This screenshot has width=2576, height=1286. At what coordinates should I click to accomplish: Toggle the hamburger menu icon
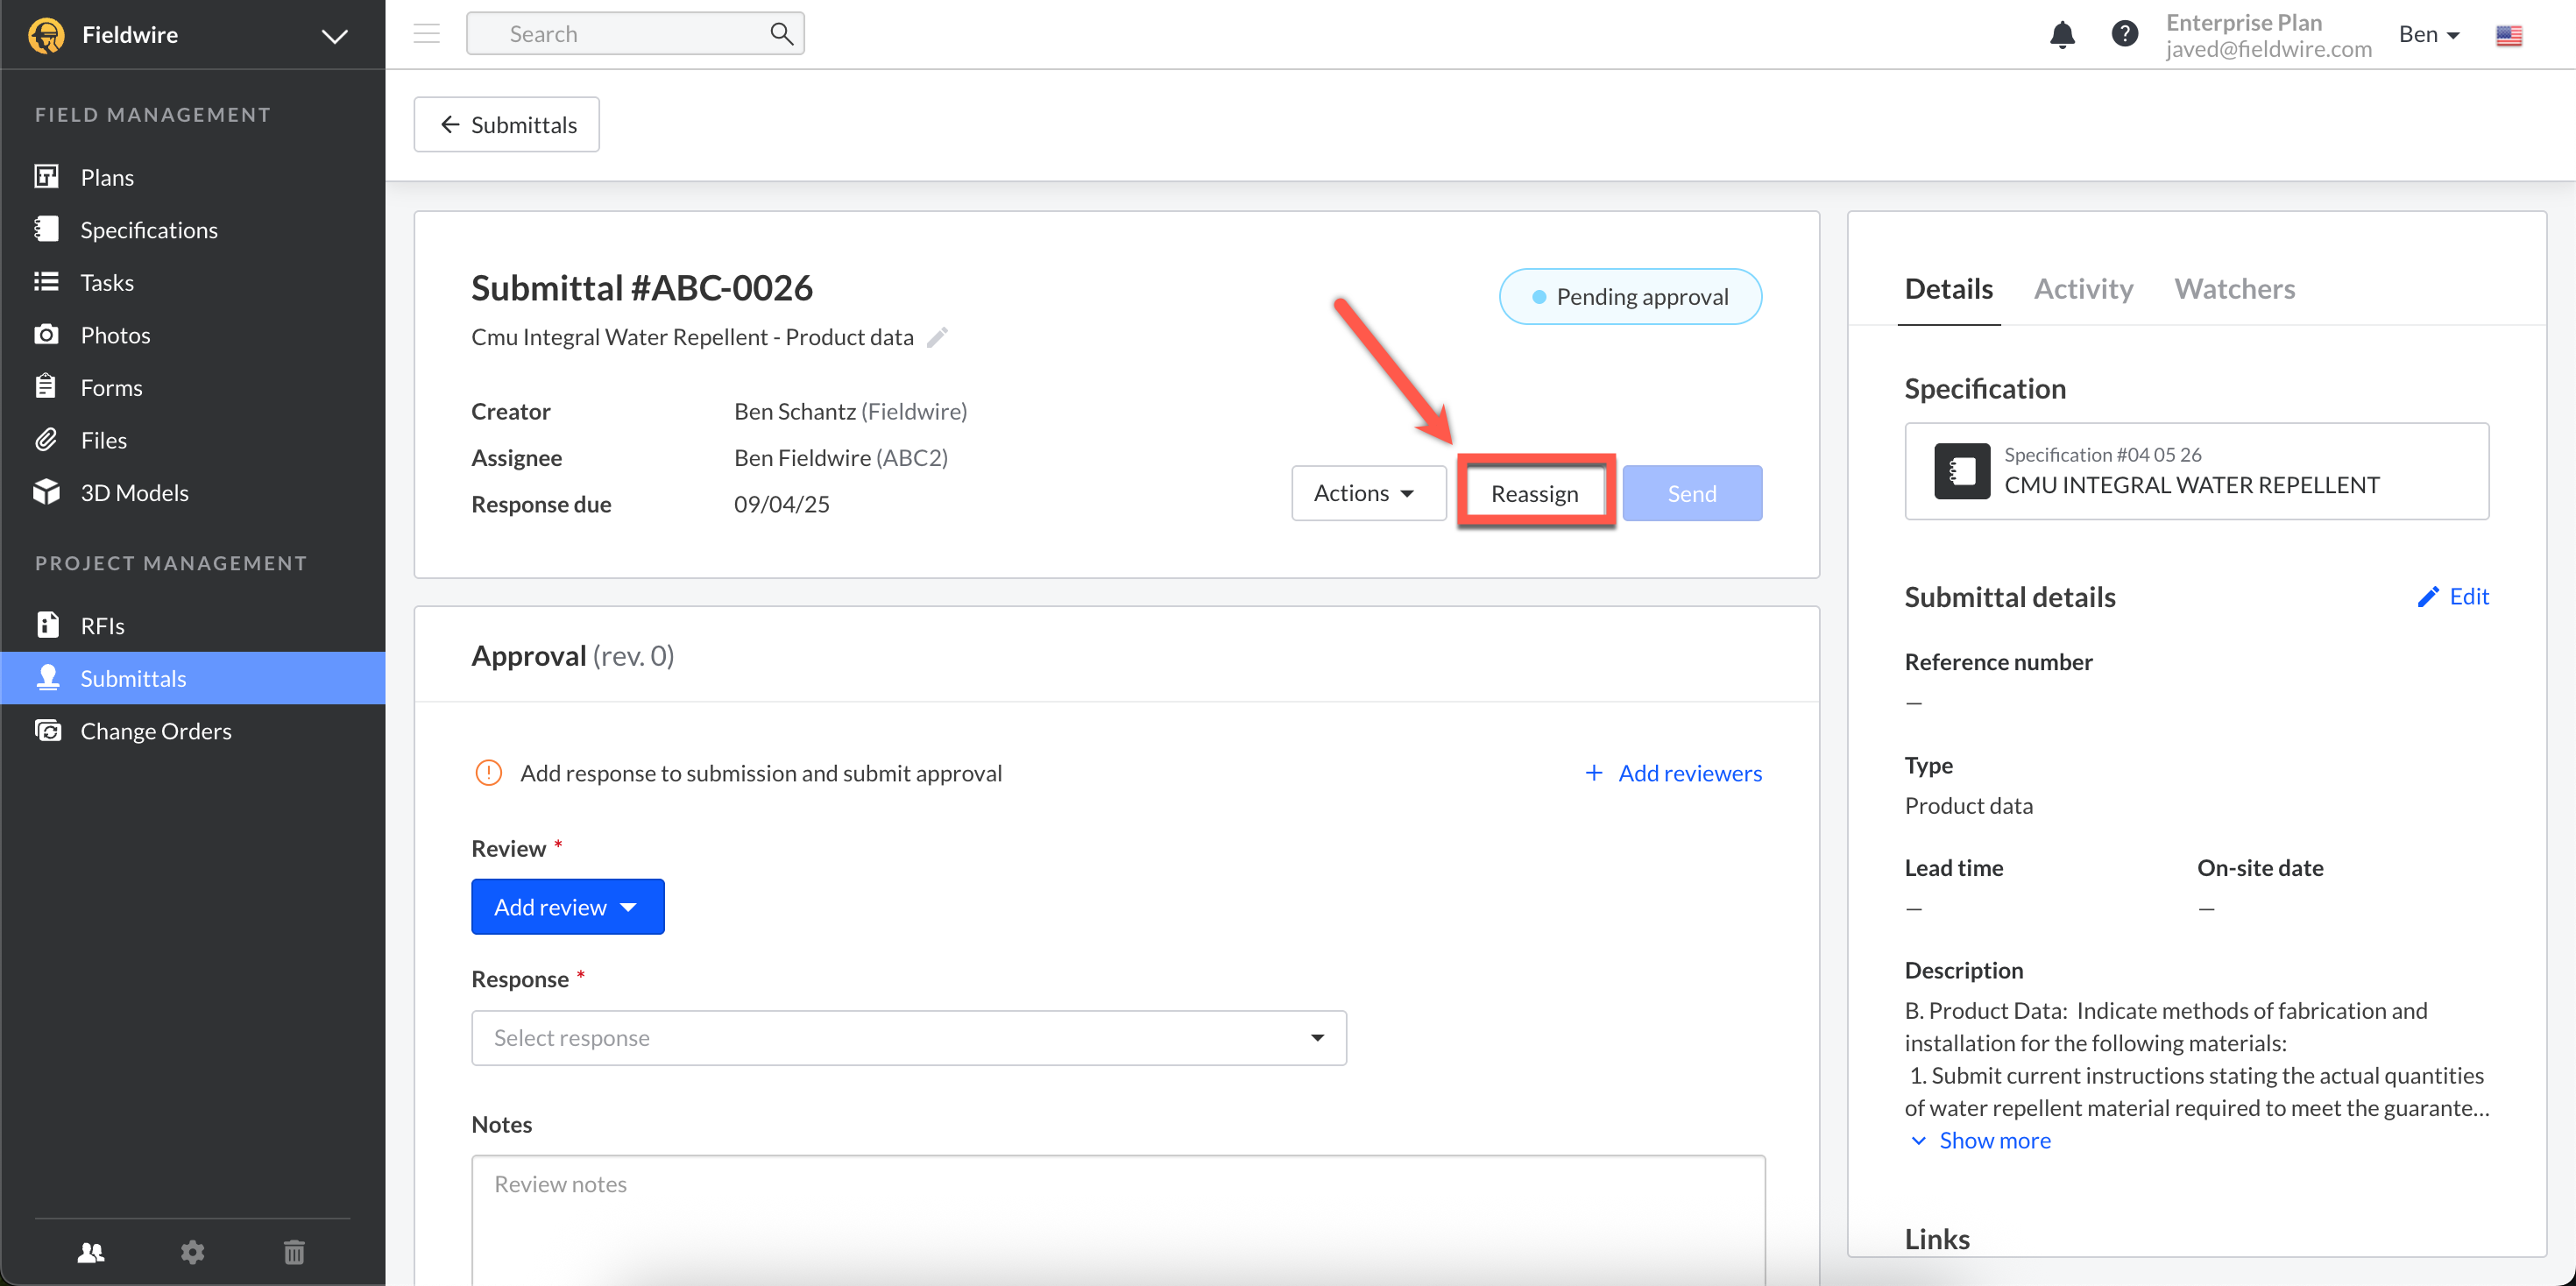[x=427, y=34]
